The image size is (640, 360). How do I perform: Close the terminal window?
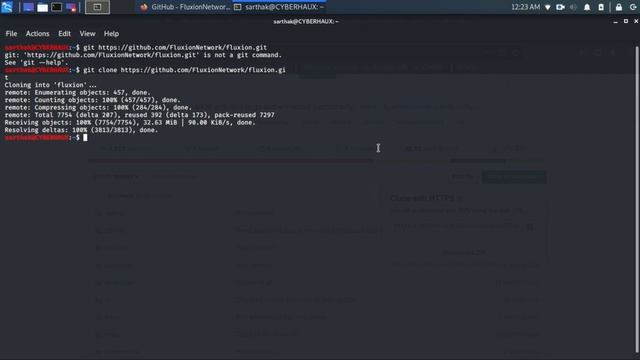point(636,21)
